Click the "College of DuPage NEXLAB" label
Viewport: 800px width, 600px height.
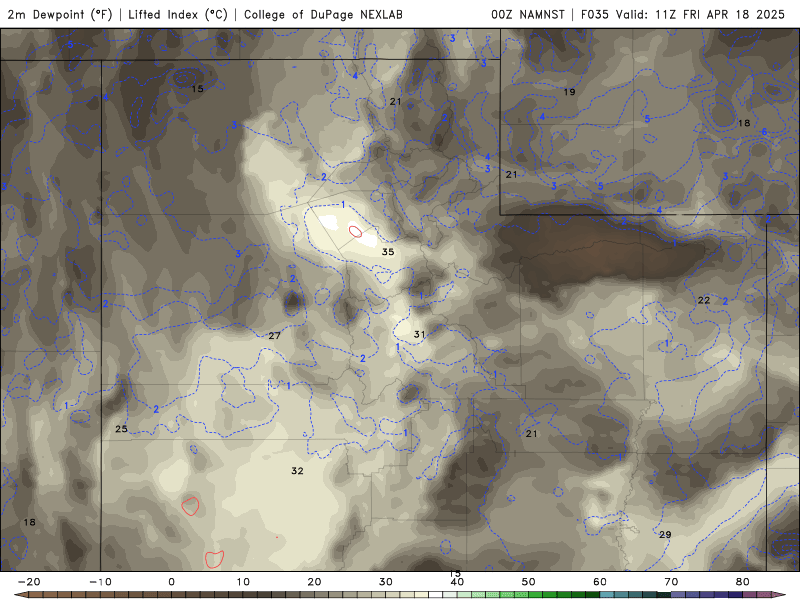(x=323, y=14)
